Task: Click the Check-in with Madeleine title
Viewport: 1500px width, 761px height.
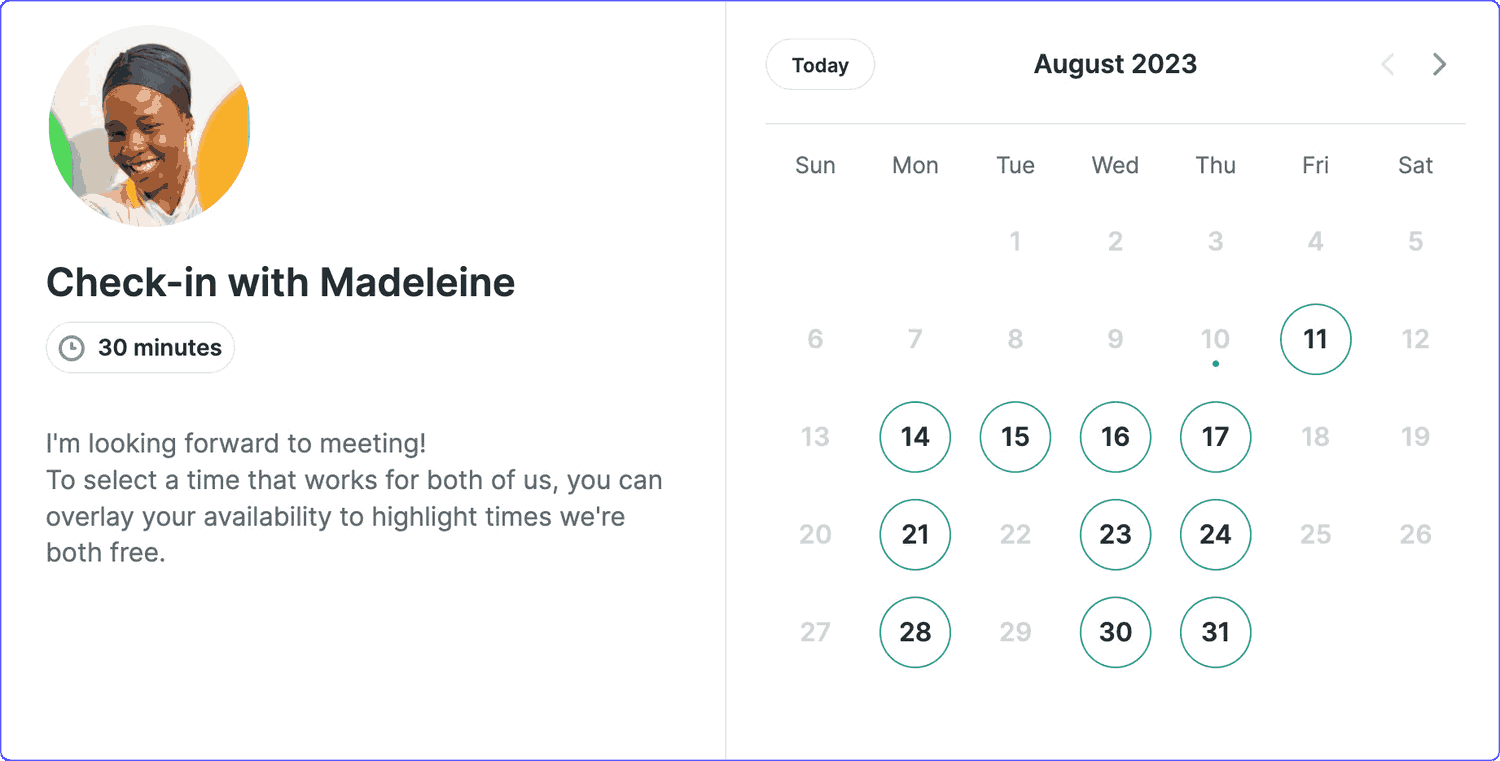Action: click(281, 283)
